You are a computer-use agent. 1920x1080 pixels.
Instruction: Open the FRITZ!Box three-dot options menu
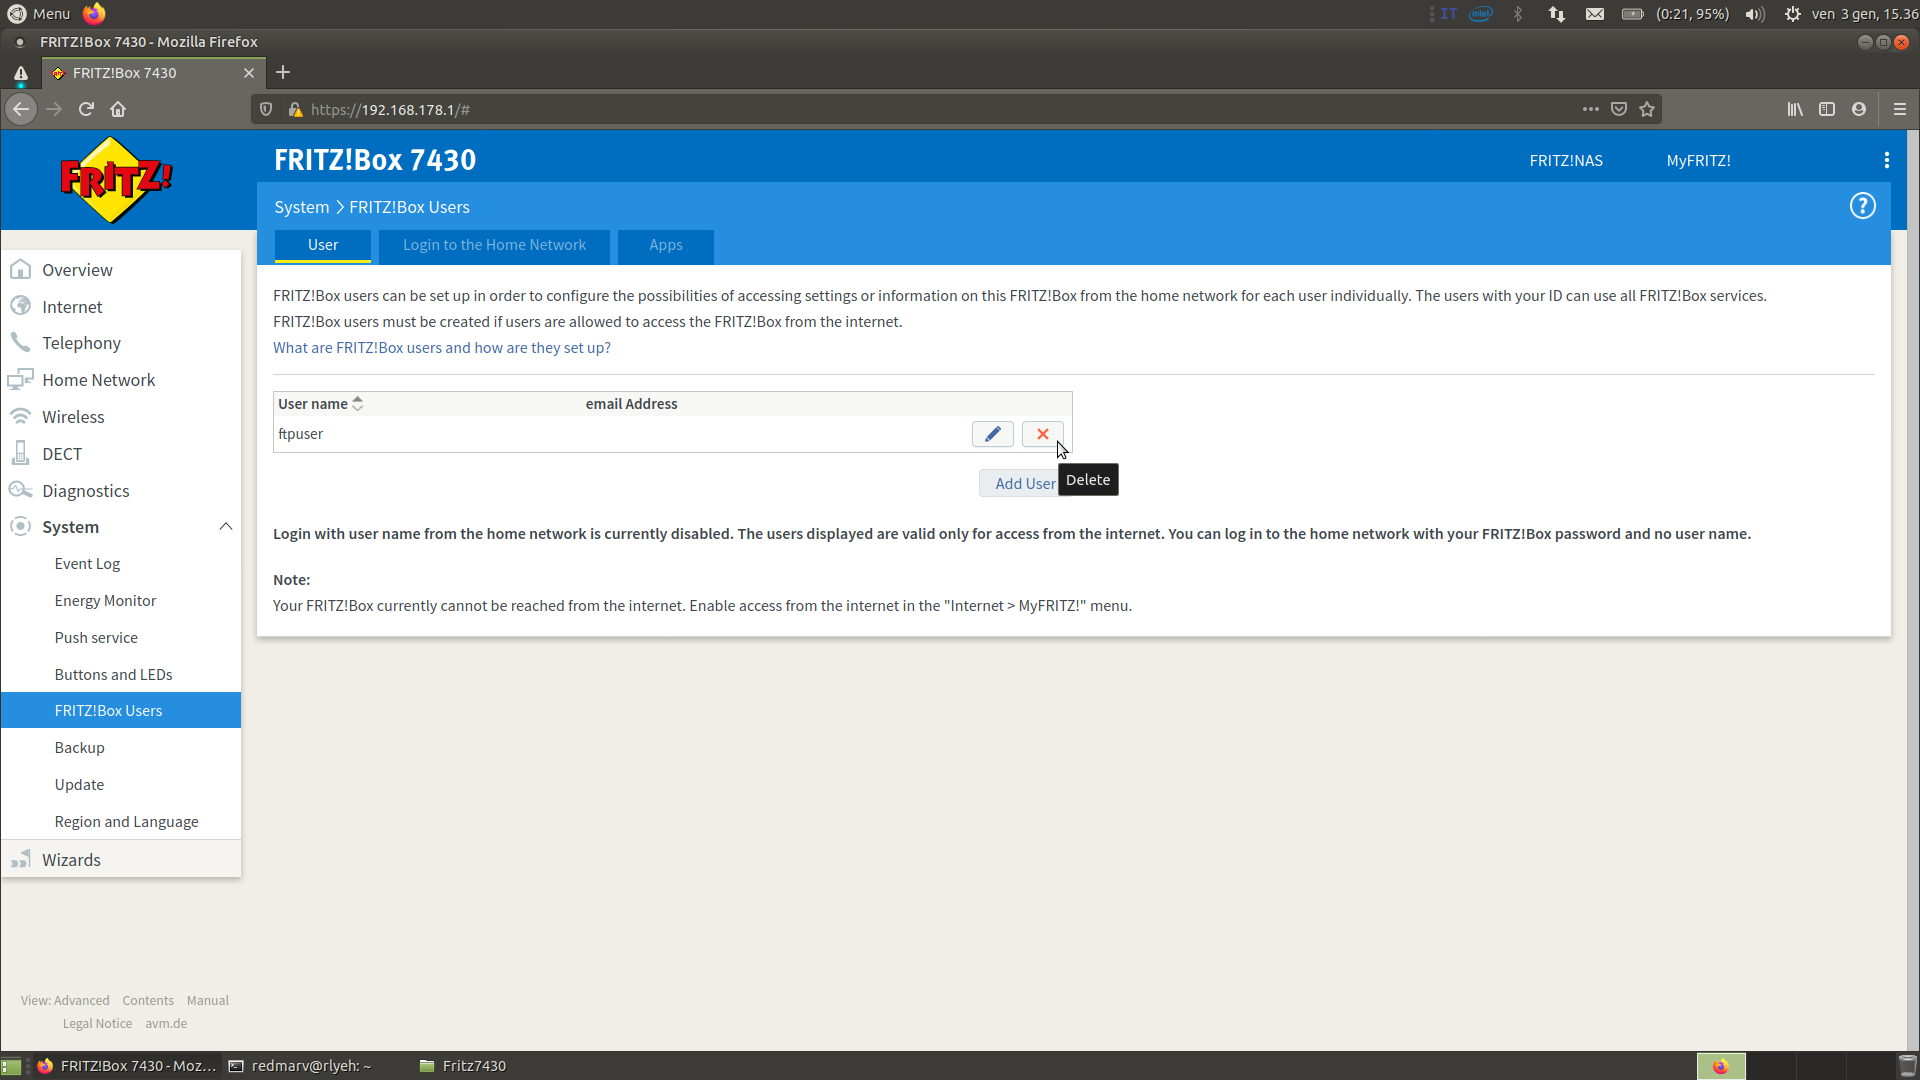tap(1886, 160)
